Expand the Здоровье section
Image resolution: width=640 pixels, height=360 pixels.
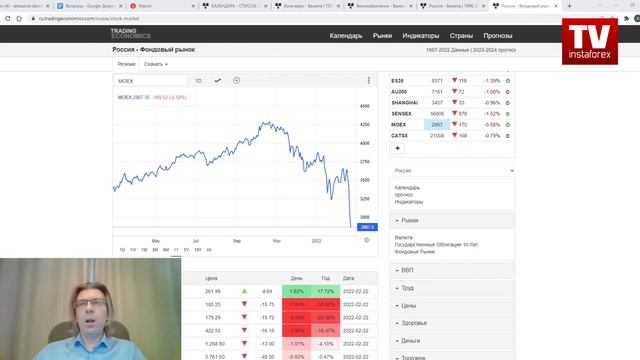452,323
